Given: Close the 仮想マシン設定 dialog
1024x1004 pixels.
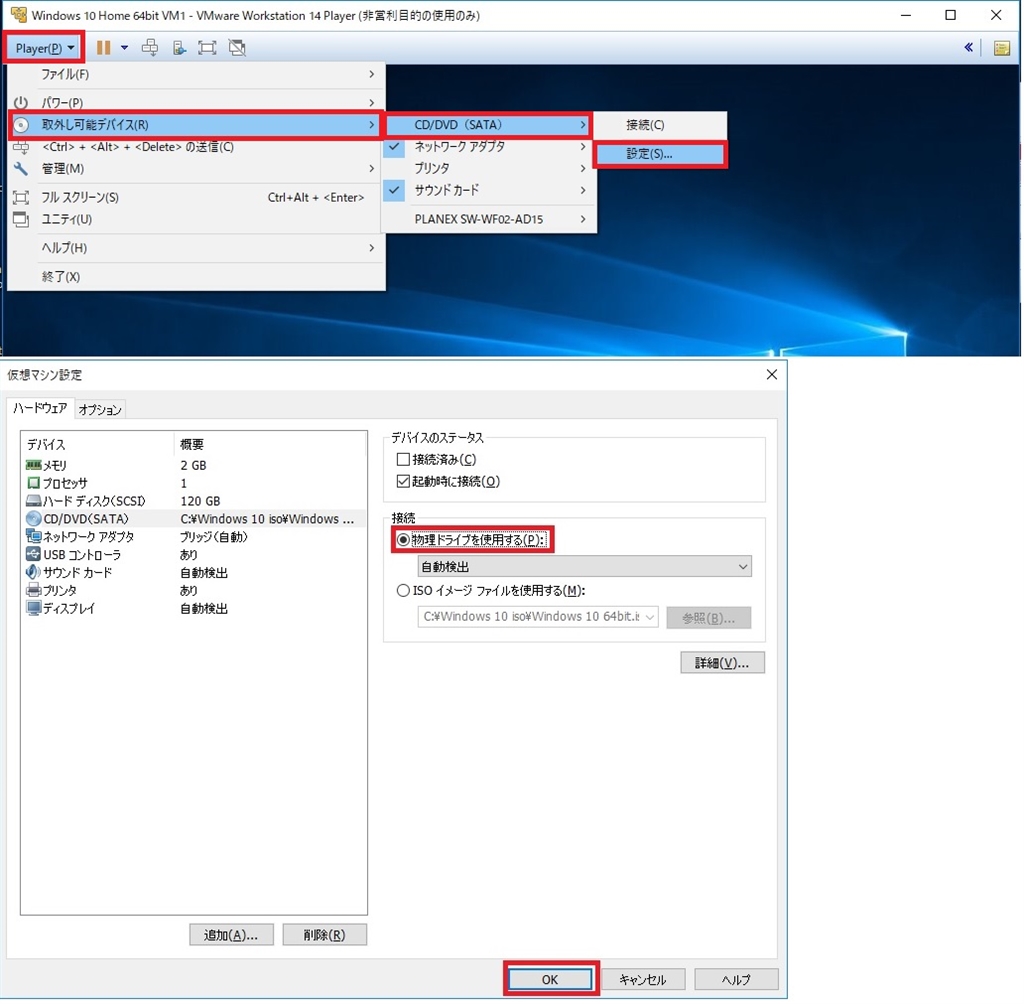Looking at the screenshot, I should tap(771, 374).
